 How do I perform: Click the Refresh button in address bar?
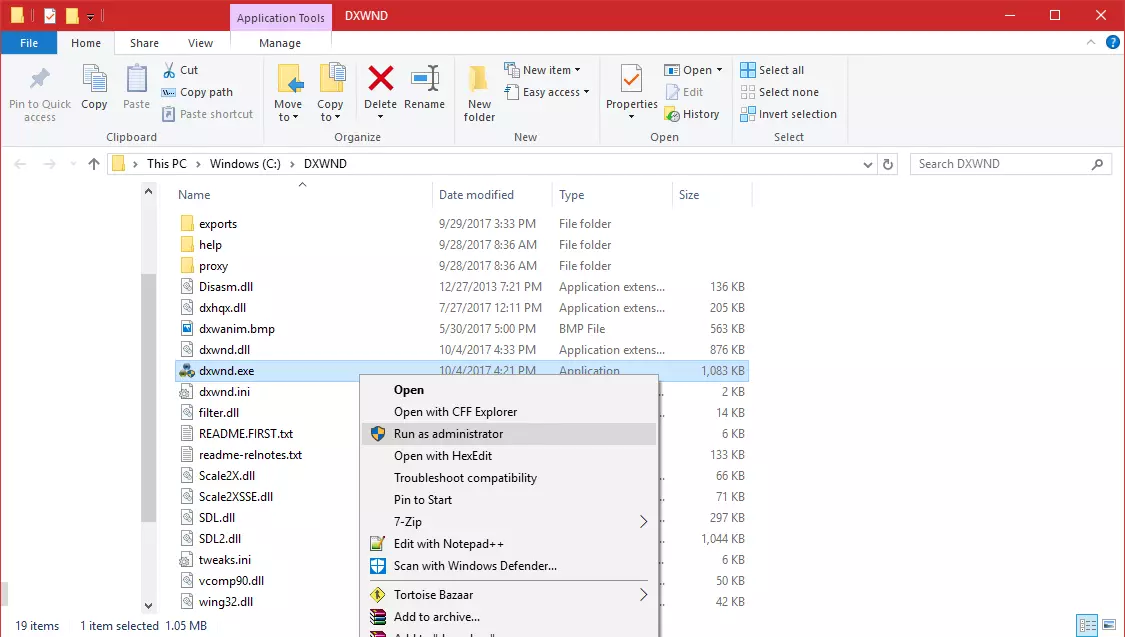[888, 164]
